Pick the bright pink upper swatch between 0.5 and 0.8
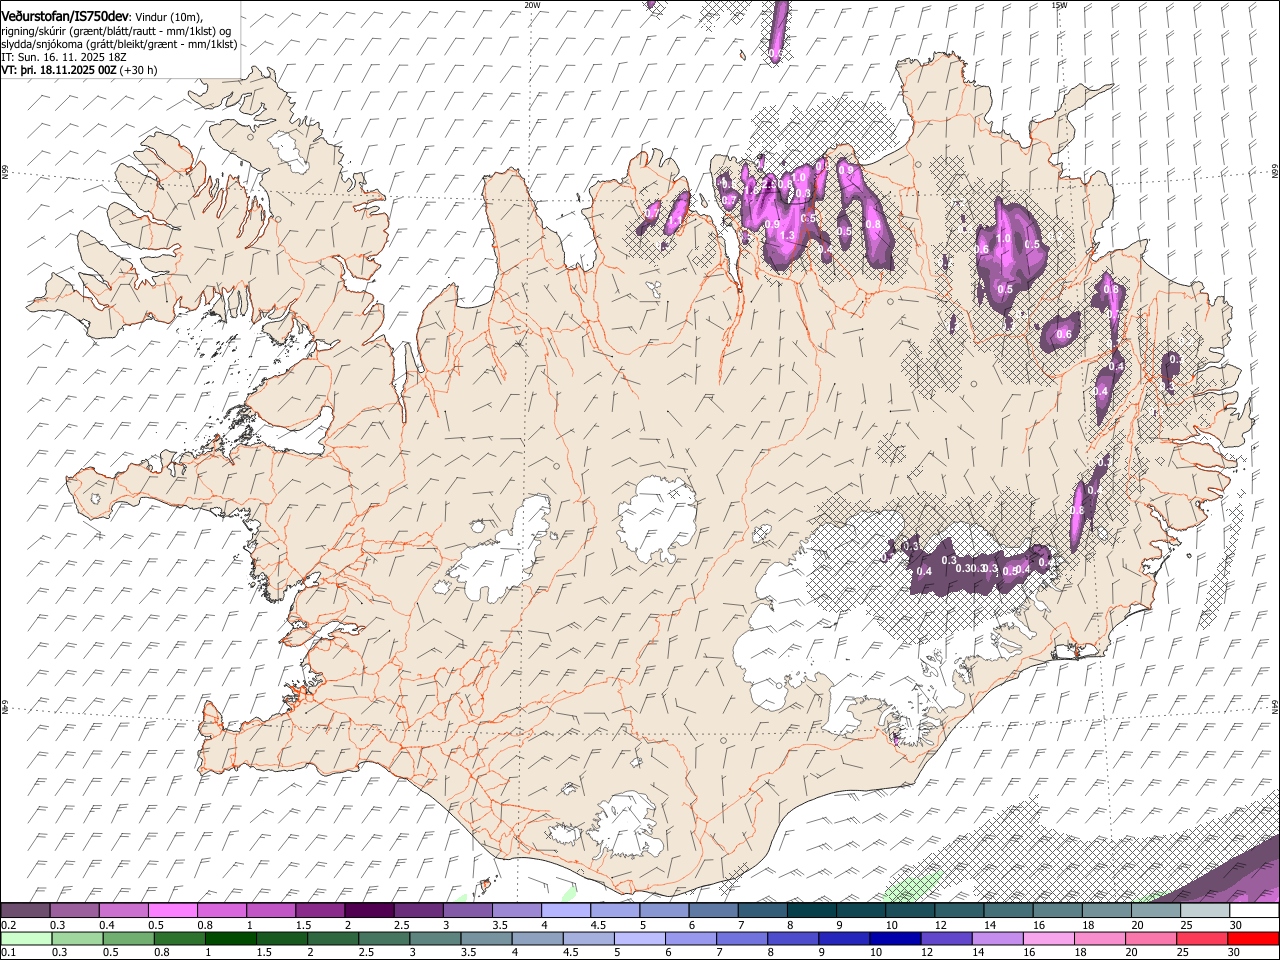1280x960 pixels. pyautogui.click(x=172, y=911)
